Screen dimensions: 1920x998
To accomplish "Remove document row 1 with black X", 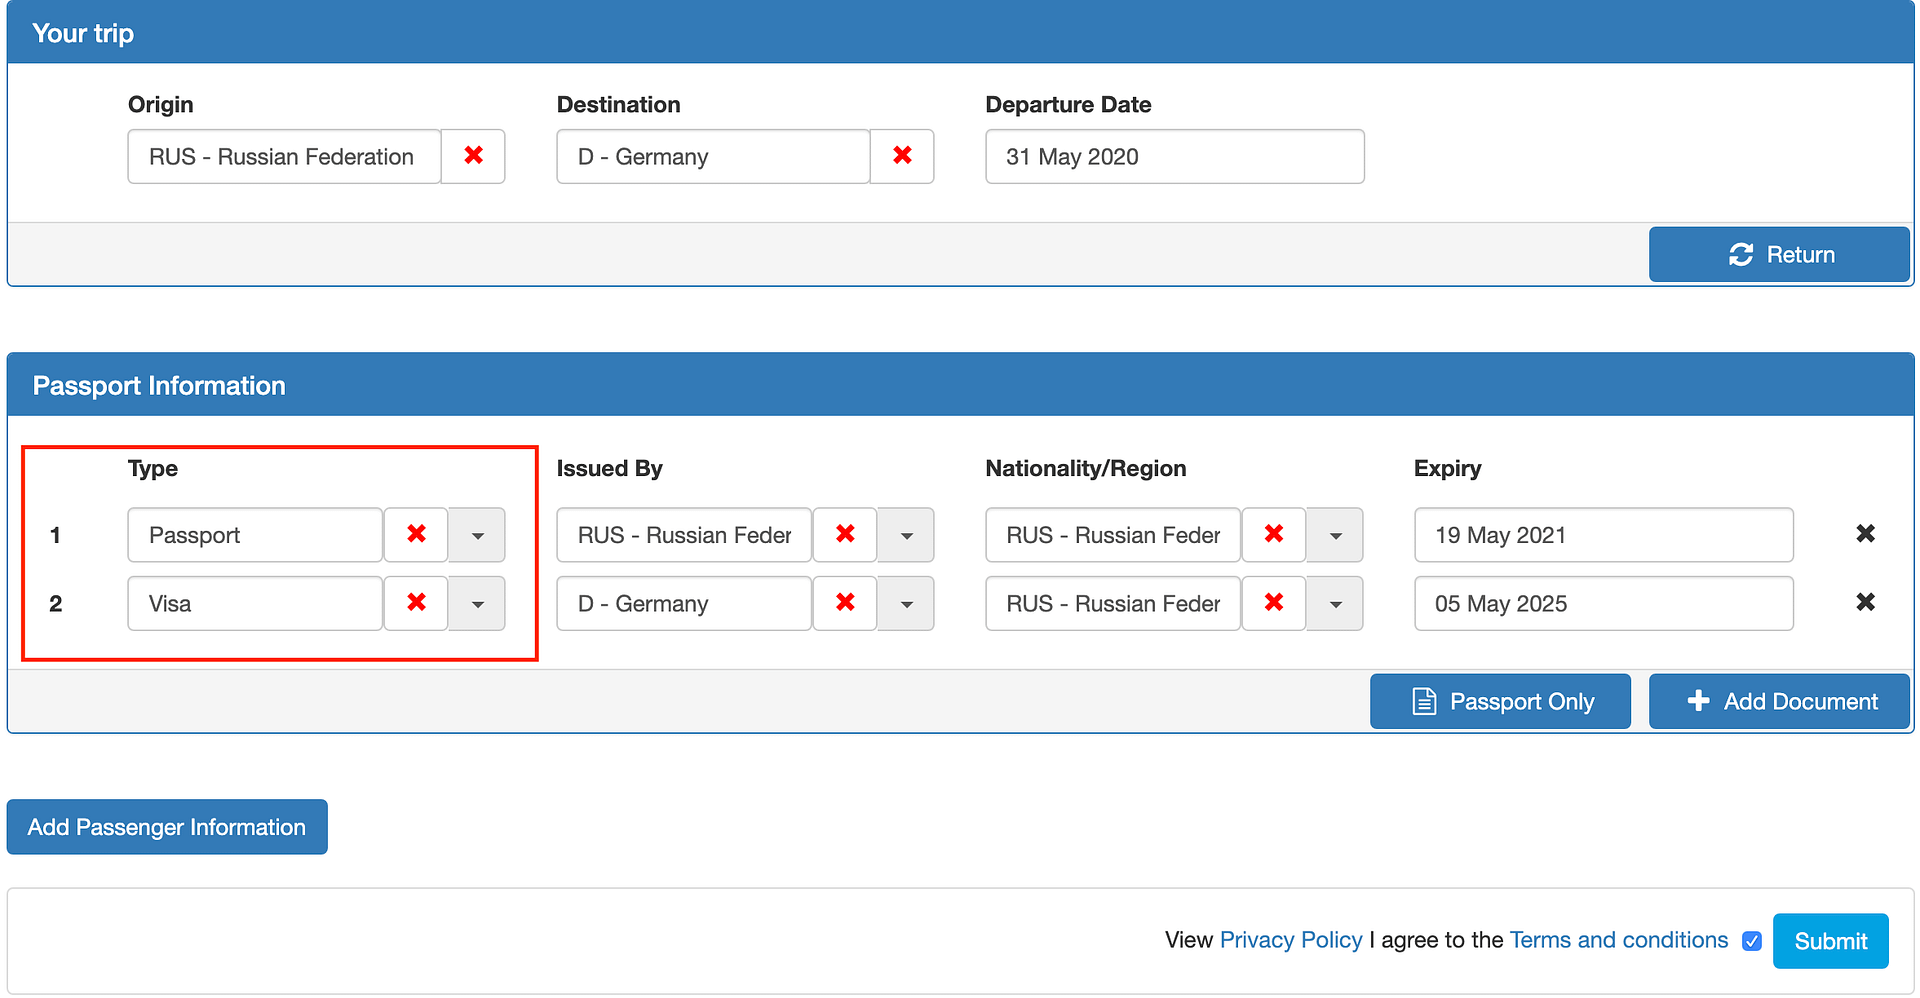I will [1865, 534].
